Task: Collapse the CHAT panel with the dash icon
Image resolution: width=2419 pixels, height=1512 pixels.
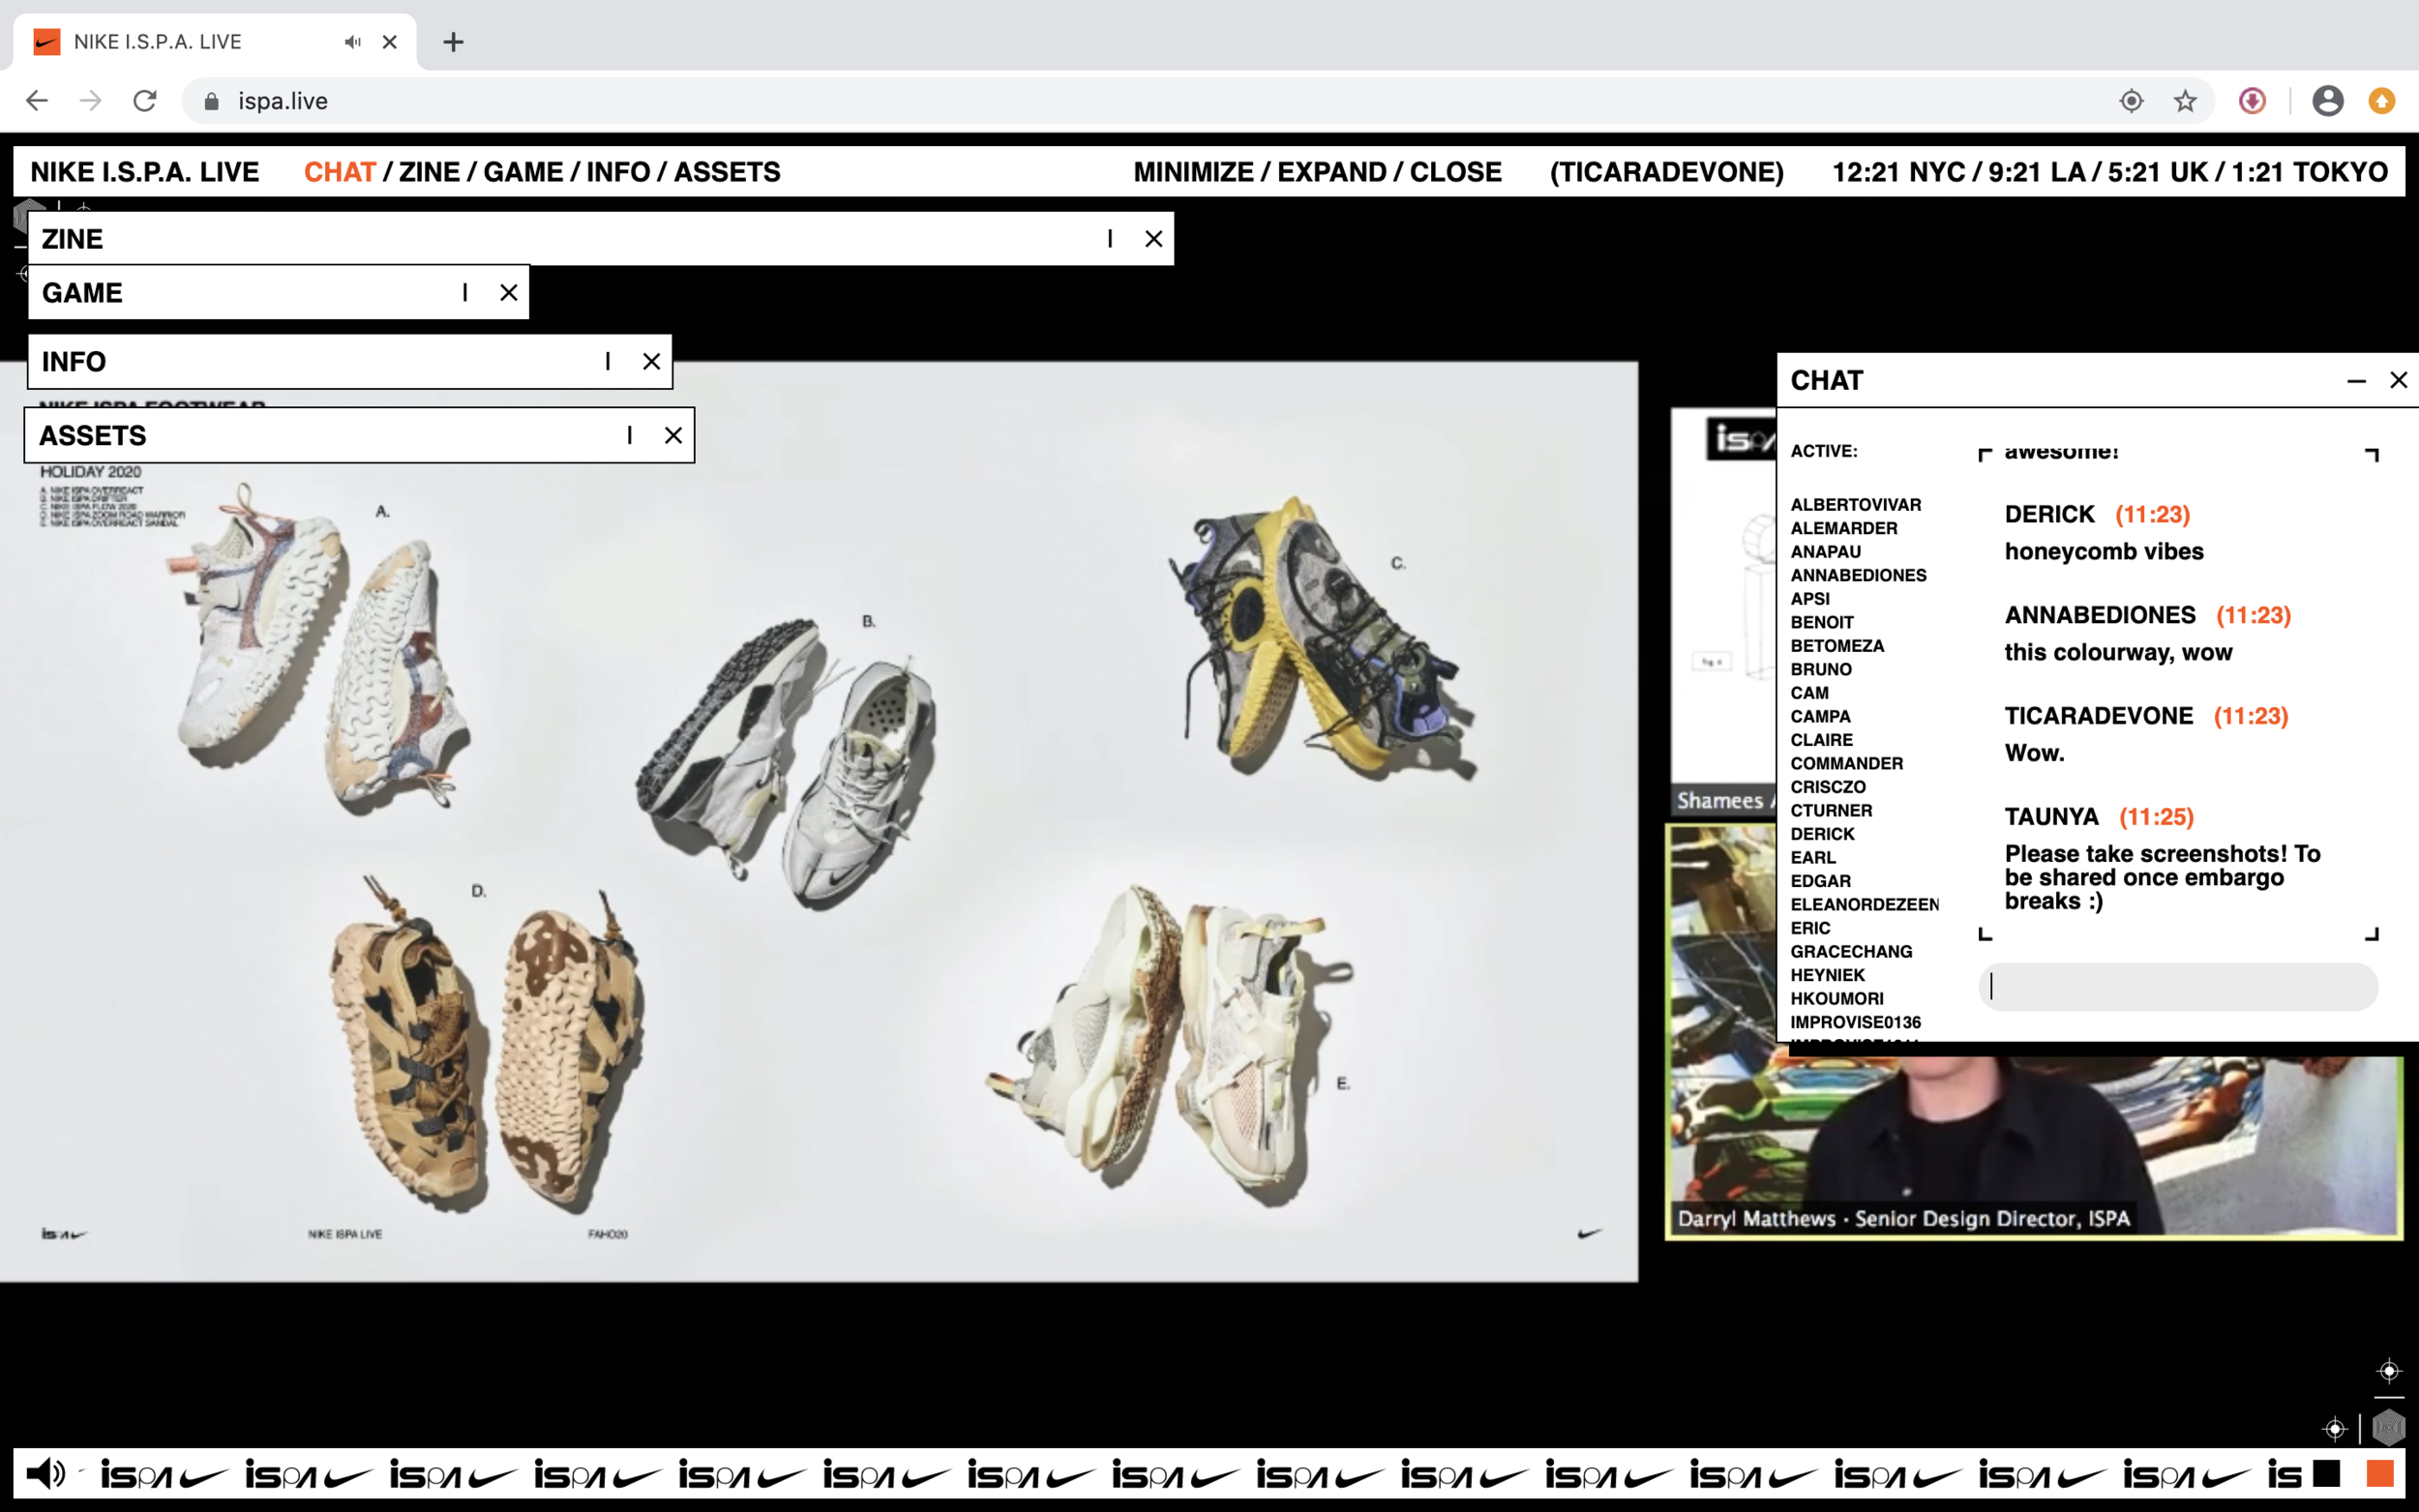Action: point(2356,381)
